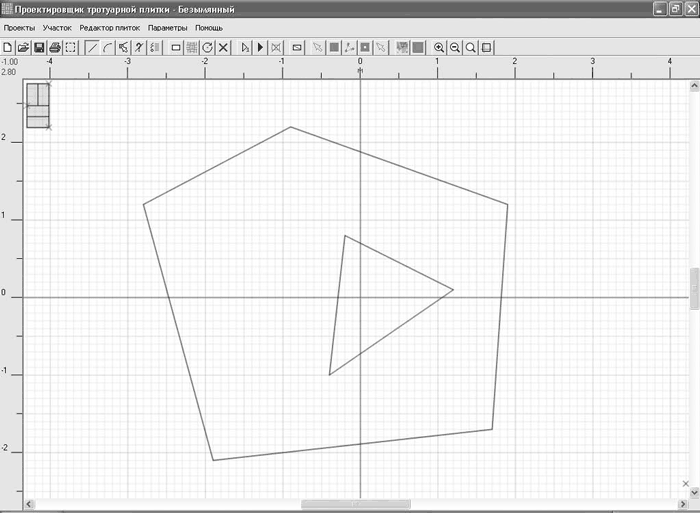
Task: Open the Участок menu
Action: (x=57, y=28)
